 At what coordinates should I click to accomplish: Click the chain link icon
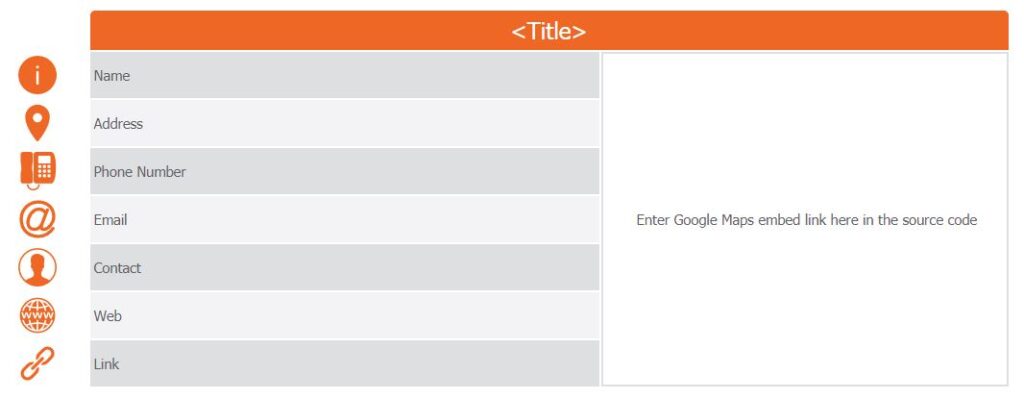pyautogui.click(x=37, y=364)
